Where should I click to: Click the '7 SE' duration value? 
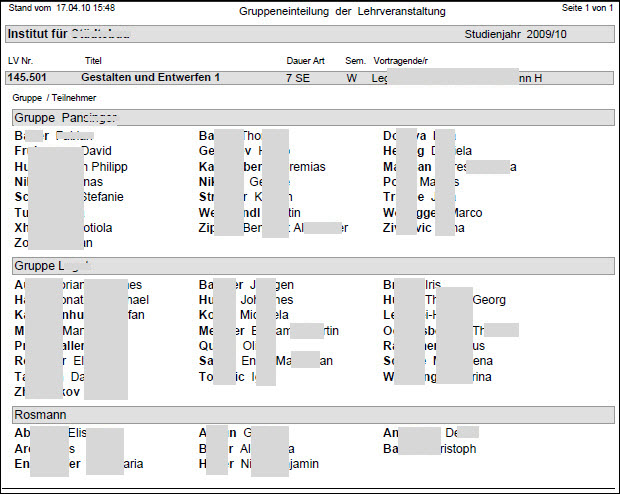(298, 78)
